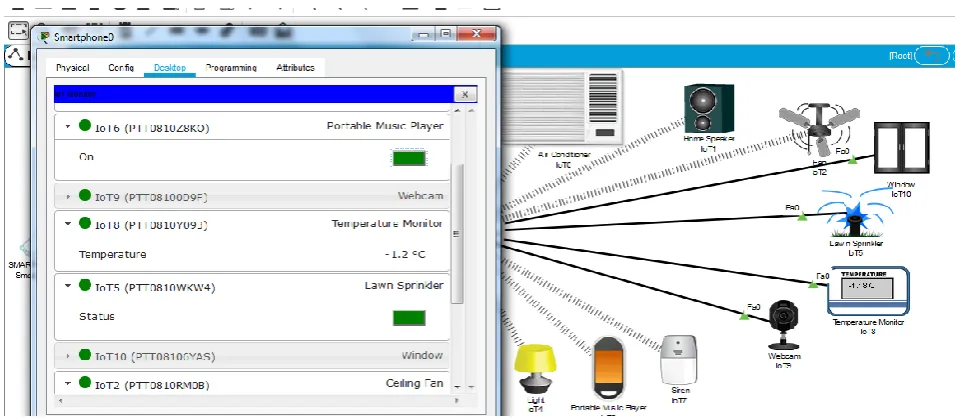Select the Lawn Sprinkler device icon
The width and height of the screenshot is (955, 418).
(x=855, y=214)
